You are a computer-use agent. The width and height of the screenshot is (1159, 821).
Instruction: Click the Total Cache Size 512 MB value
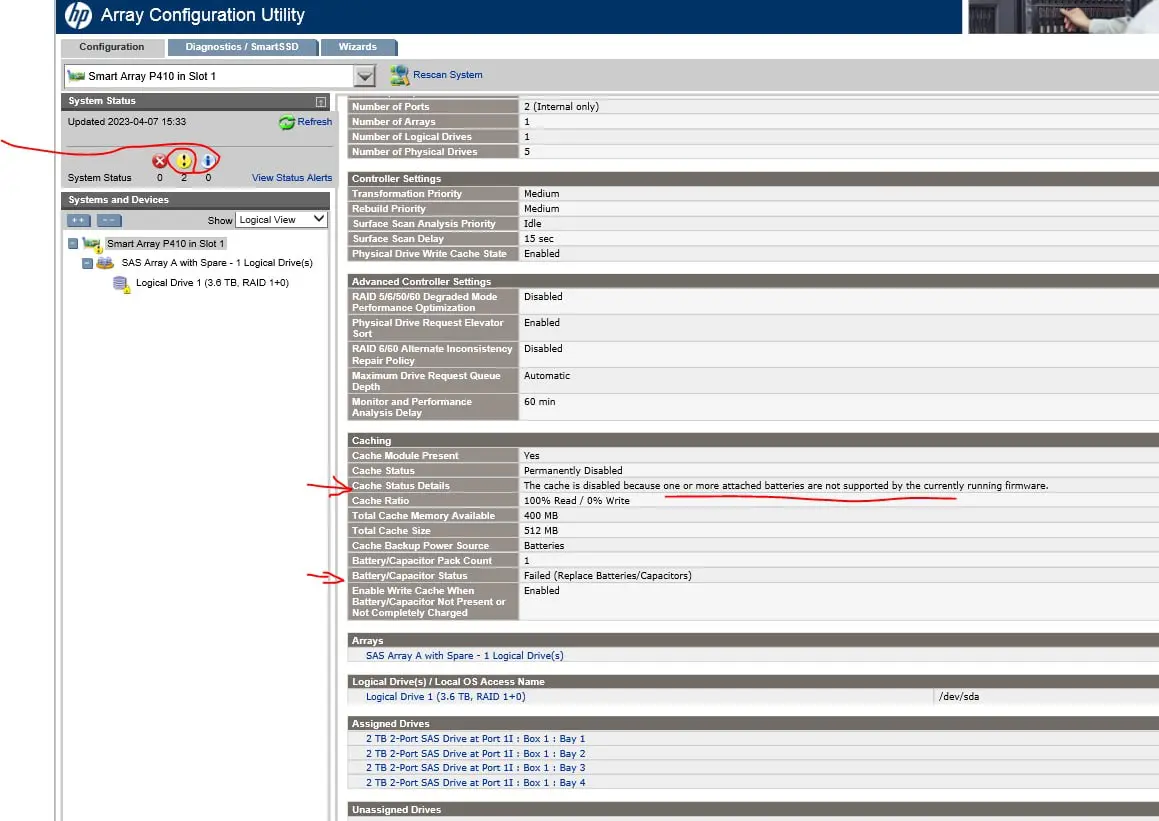pos(541,531)
